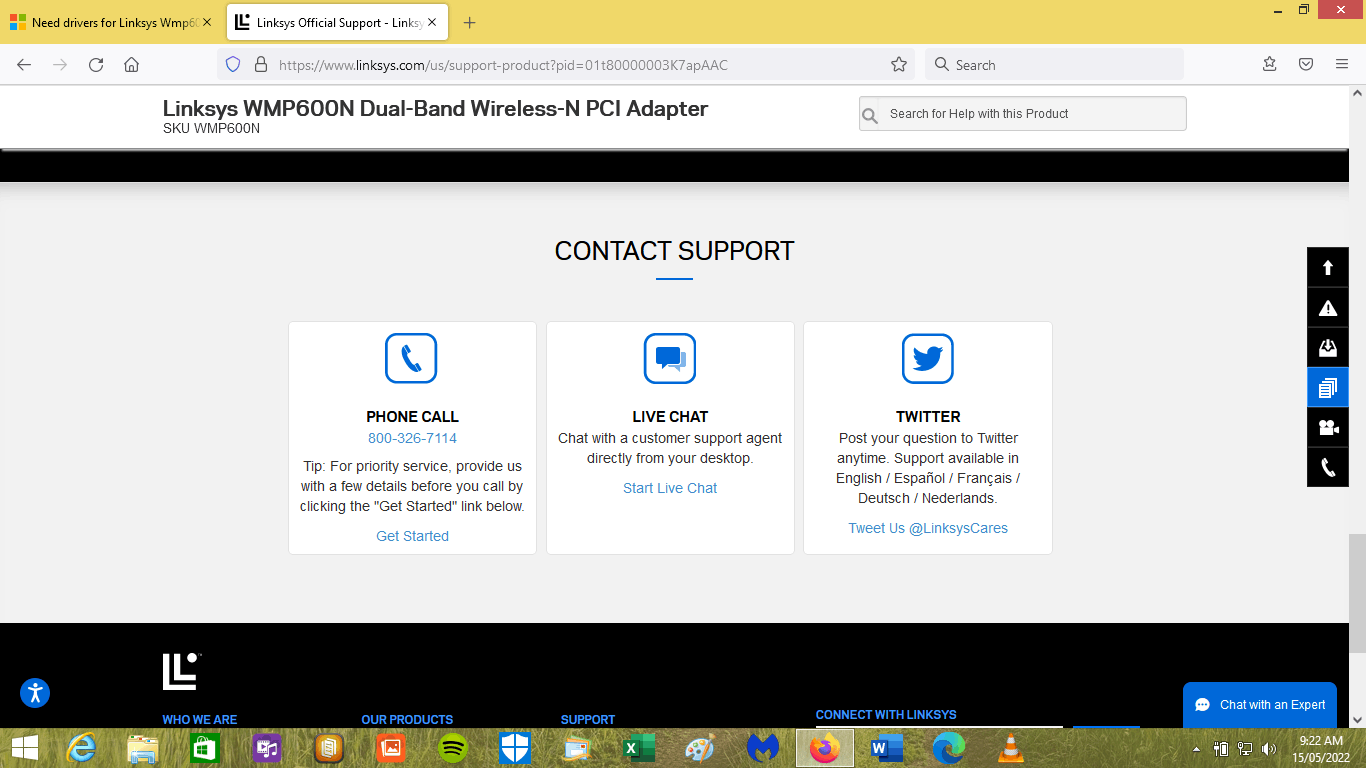Open Microsoft Edge from taskbar
1366x768 pixels.
[x=949, y=748]
